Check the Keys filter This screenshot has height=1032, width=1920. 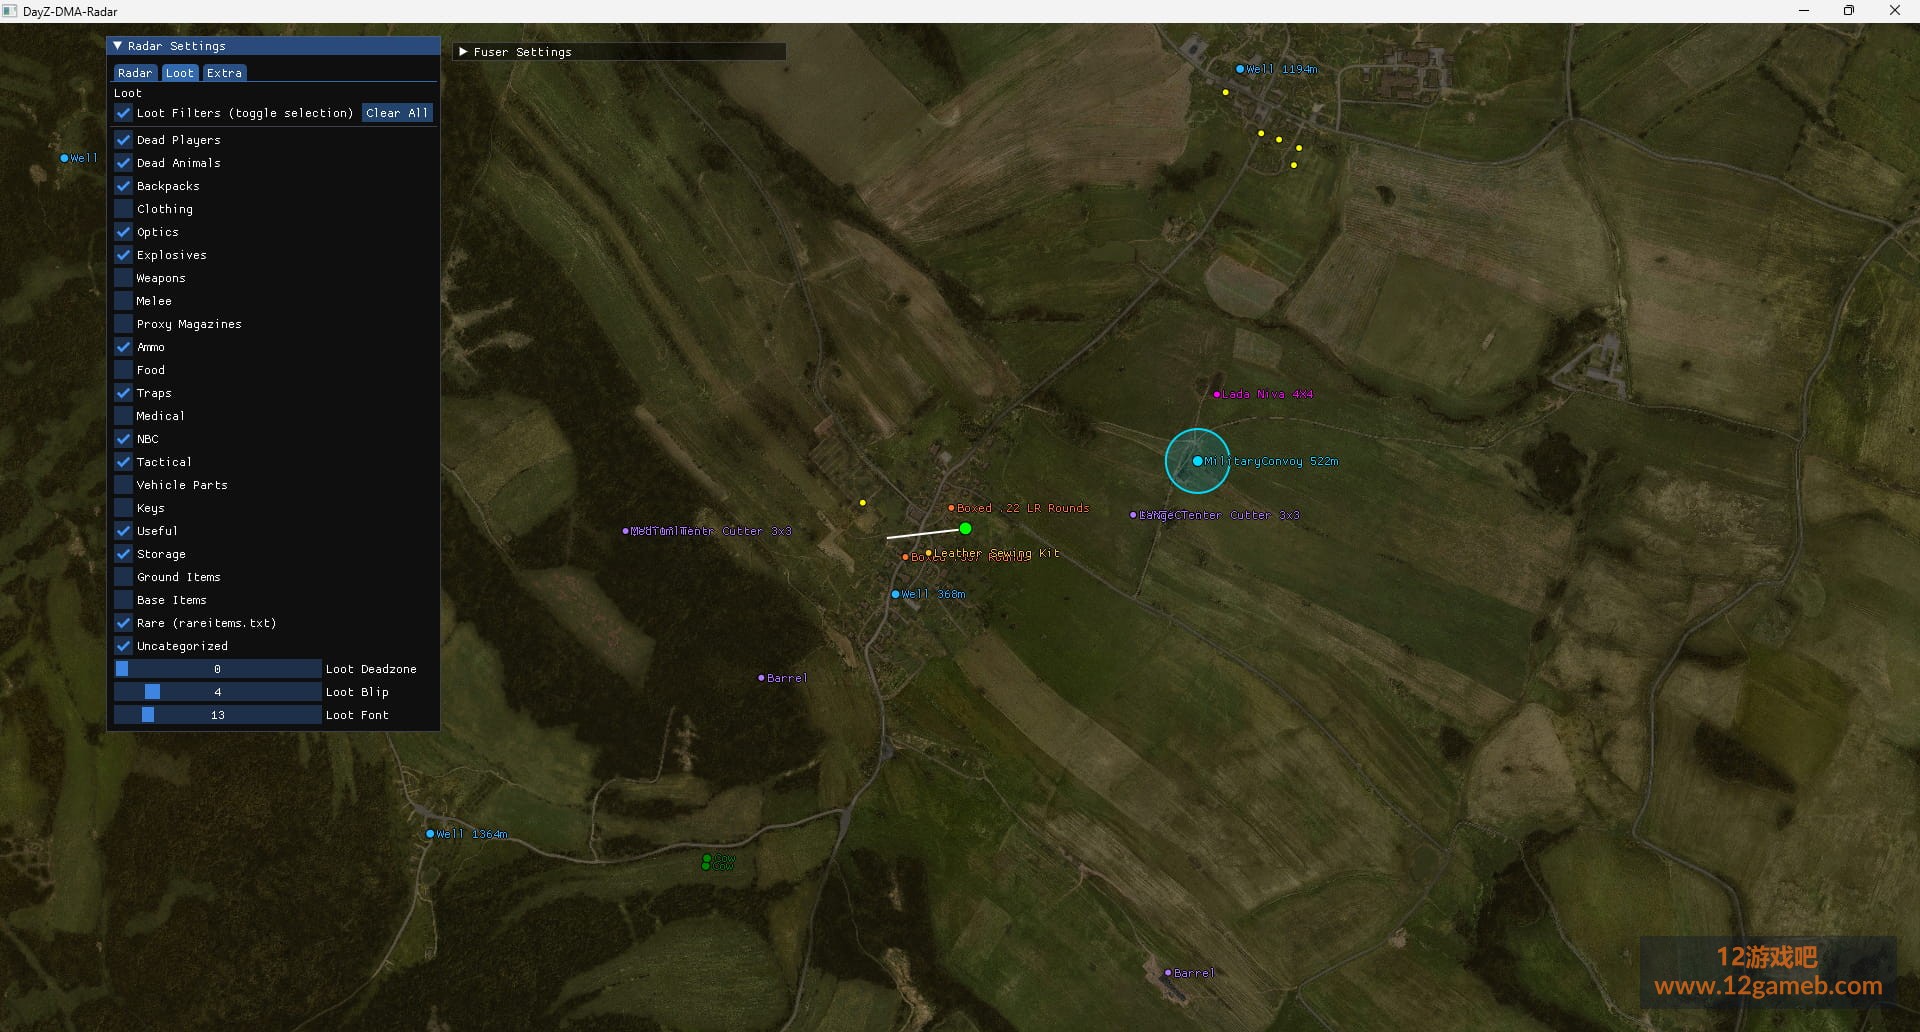pyautogui.click(x=123, y=508)
